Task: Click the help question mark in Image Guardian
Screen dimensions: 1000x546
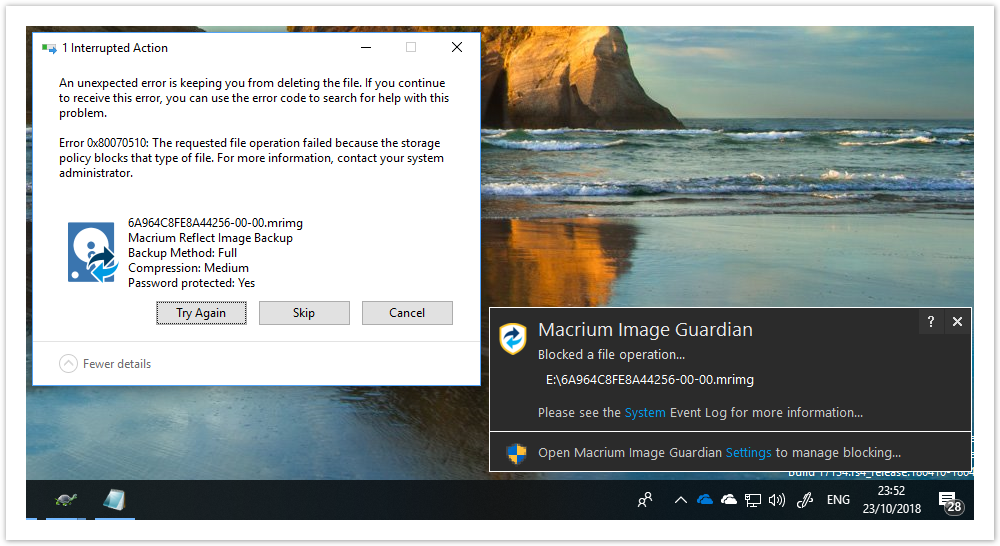Action: (x=930, y=321)
